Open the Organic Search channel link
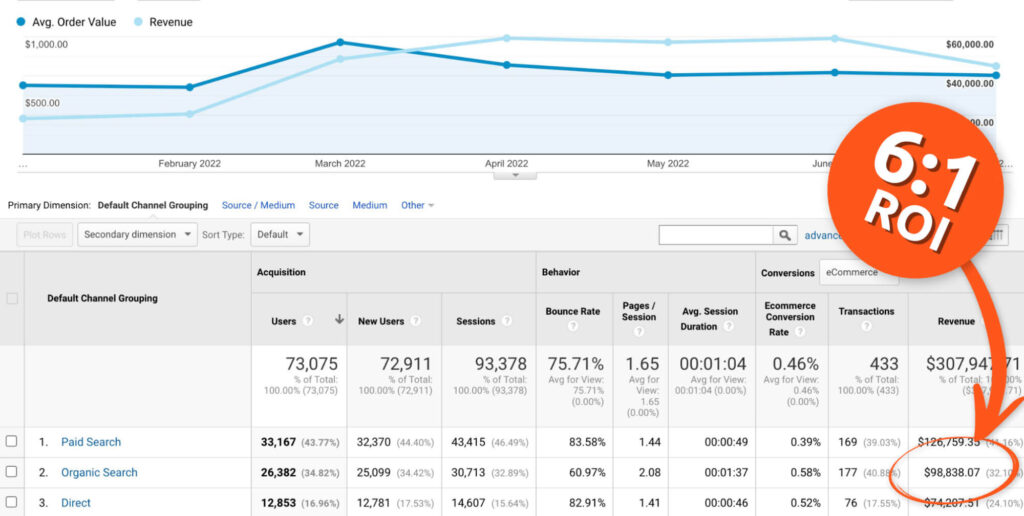The height and width of the screenshot is (516, 1024). [99, 472]
